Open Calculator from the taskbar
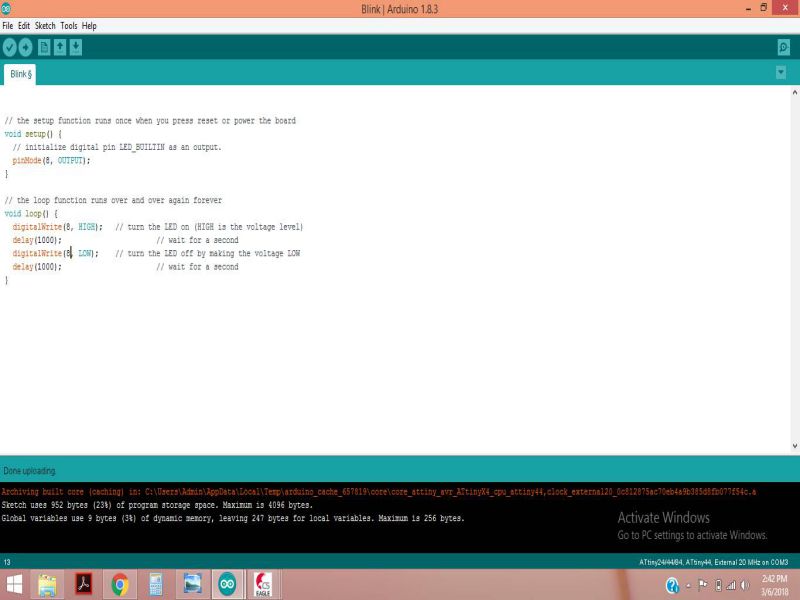Screen dimensions: 800x600 [x=156, y=584]
